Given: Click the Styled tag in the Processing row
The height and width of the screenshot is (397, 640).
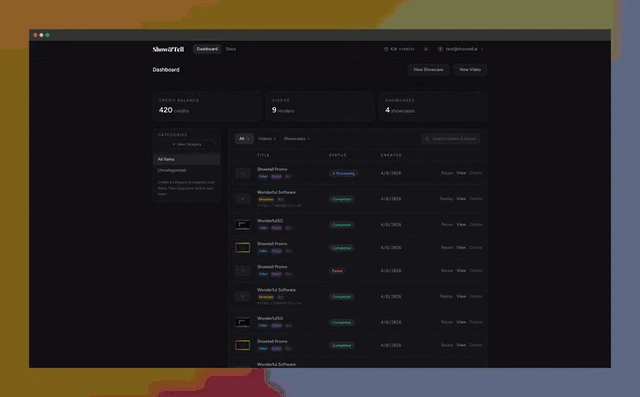Looking at the screenshot, I should [276, 177].
